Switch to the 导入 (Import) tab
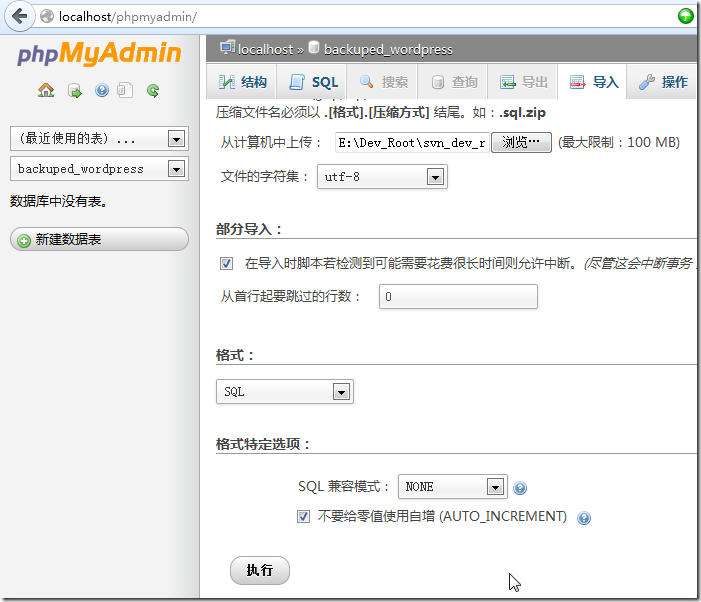 [x=592, y=82]
